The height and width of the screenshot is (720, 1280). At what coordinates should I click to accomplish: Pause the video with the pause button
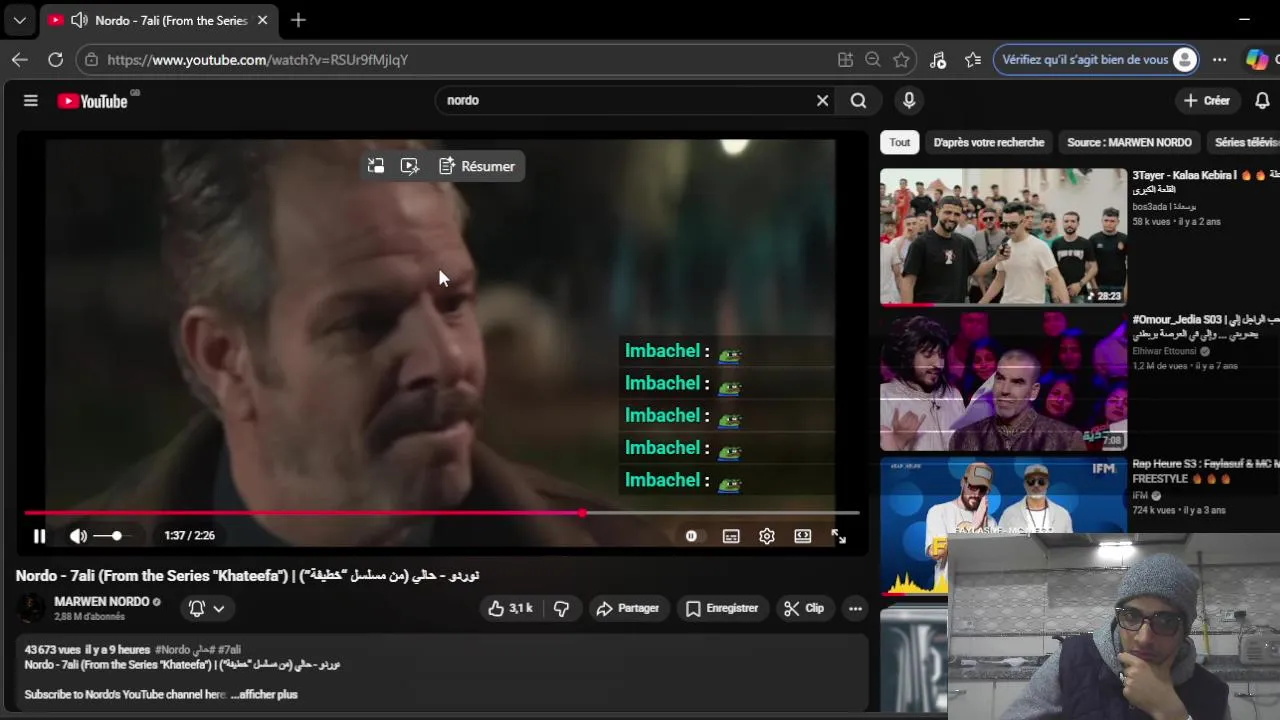pyautogui.click(x=39, y=536)
